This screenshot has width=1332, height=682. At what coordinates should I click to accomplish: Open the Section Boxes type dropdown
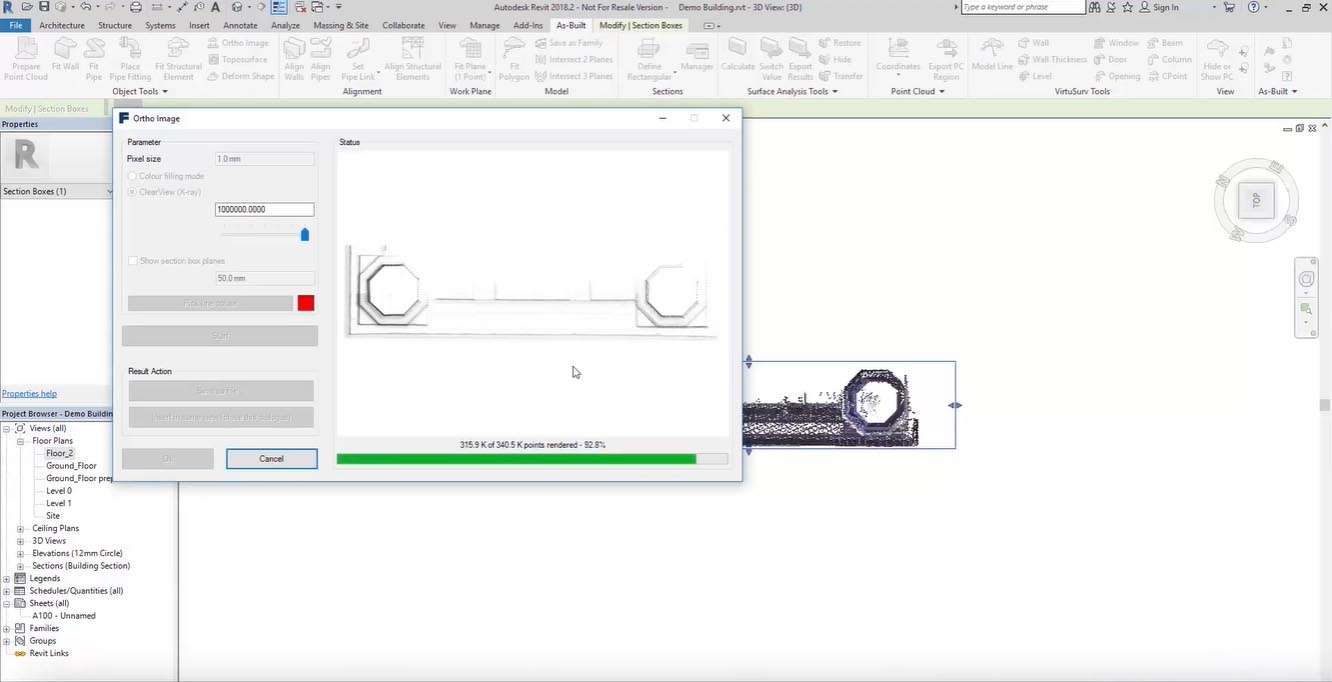pos(109,191)
